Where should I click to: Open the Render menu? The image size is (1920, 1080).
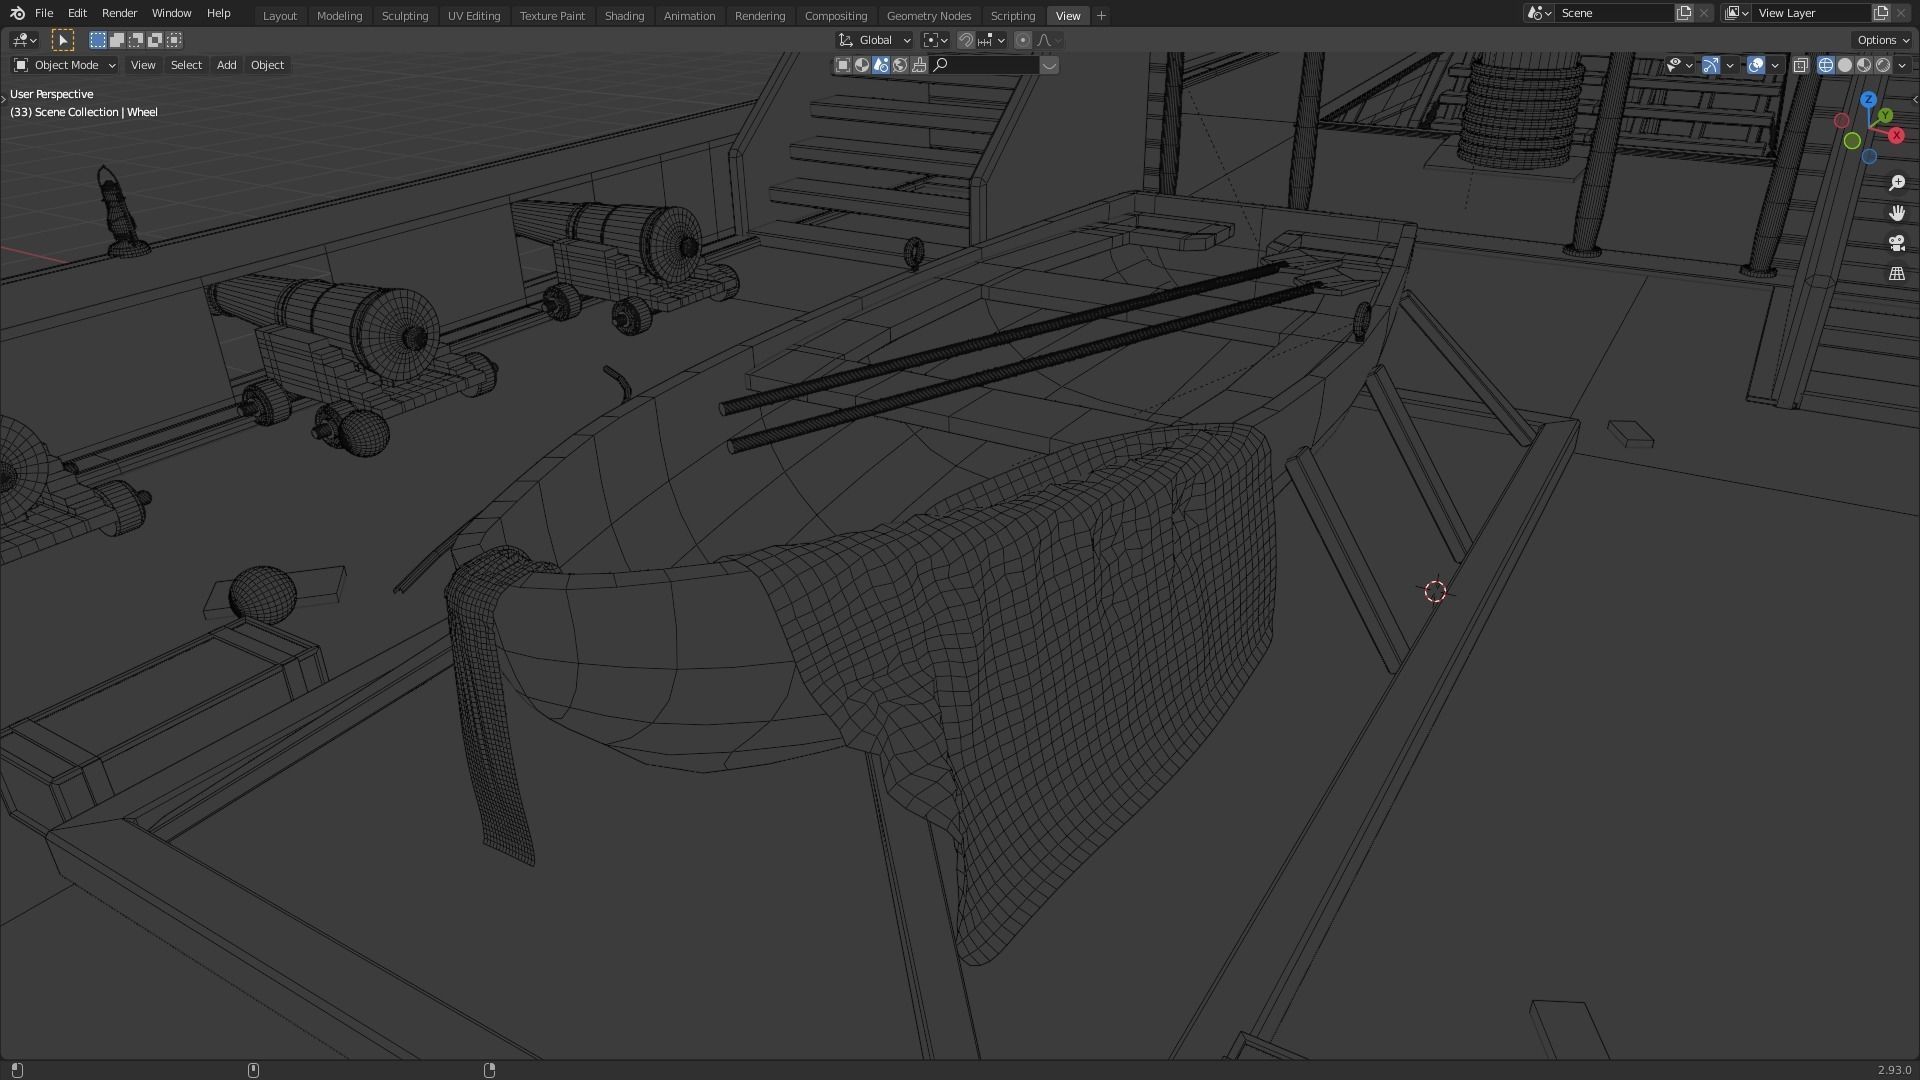click(x=119, y=13)
